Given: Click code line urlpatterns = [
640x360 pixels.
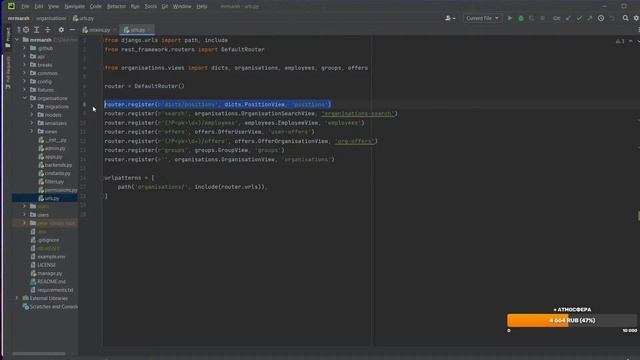Looking at the screenshot, I should 129,178.
